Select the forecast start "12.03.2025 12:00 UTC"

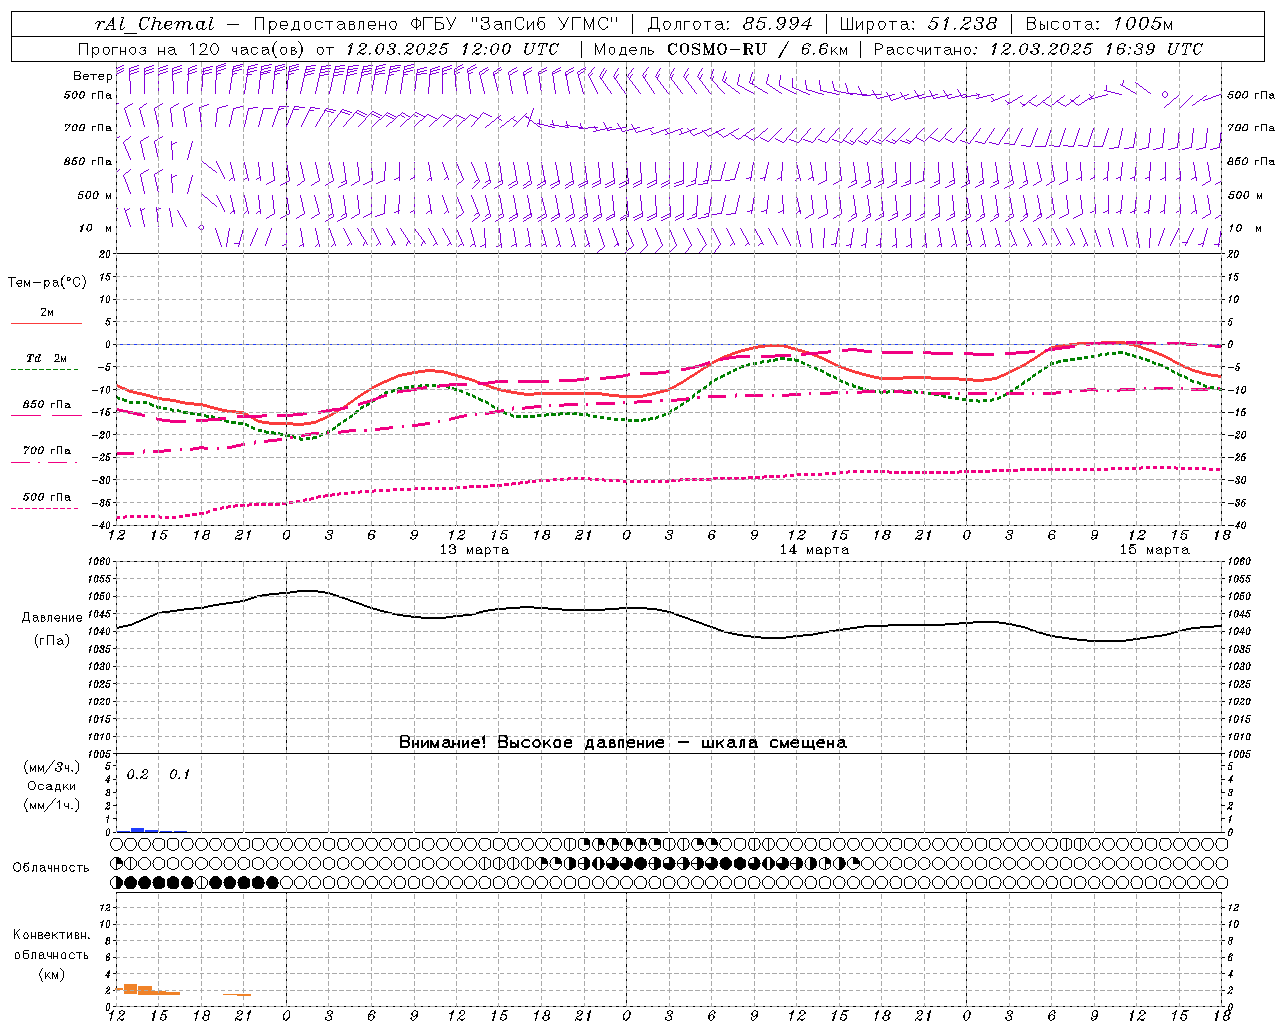452,48
